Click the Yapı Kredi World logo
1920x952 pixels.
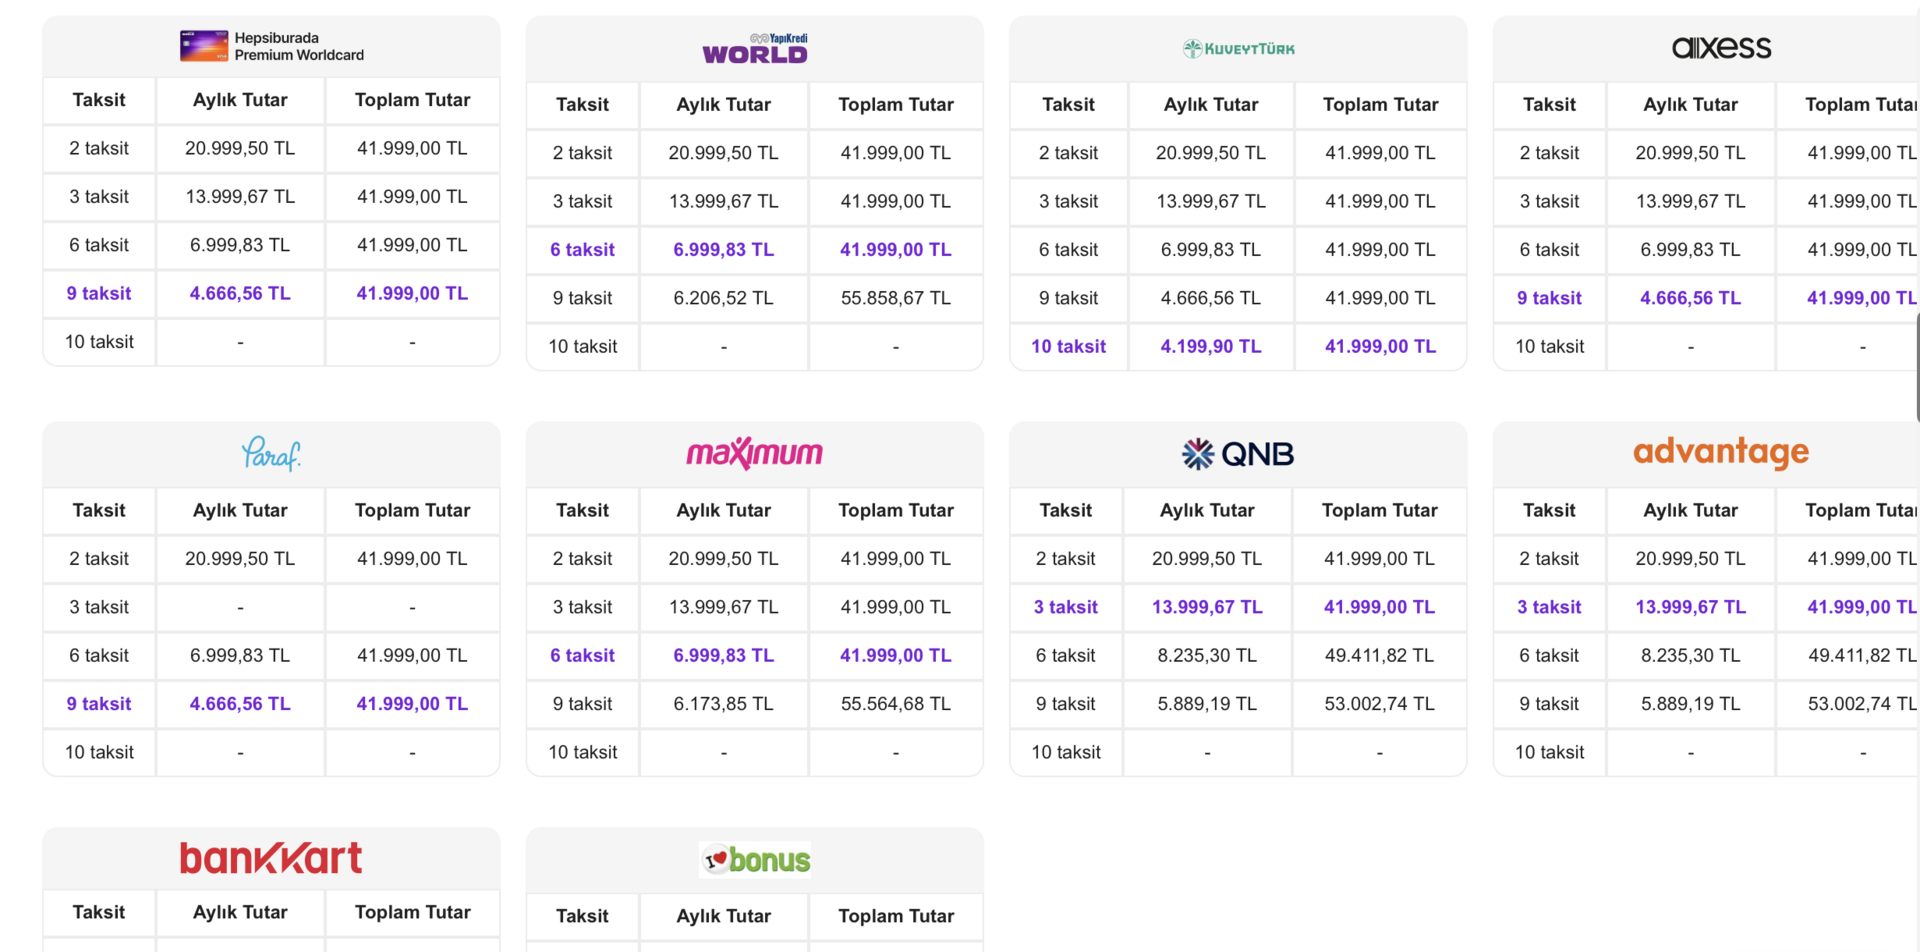pos(755,48)
